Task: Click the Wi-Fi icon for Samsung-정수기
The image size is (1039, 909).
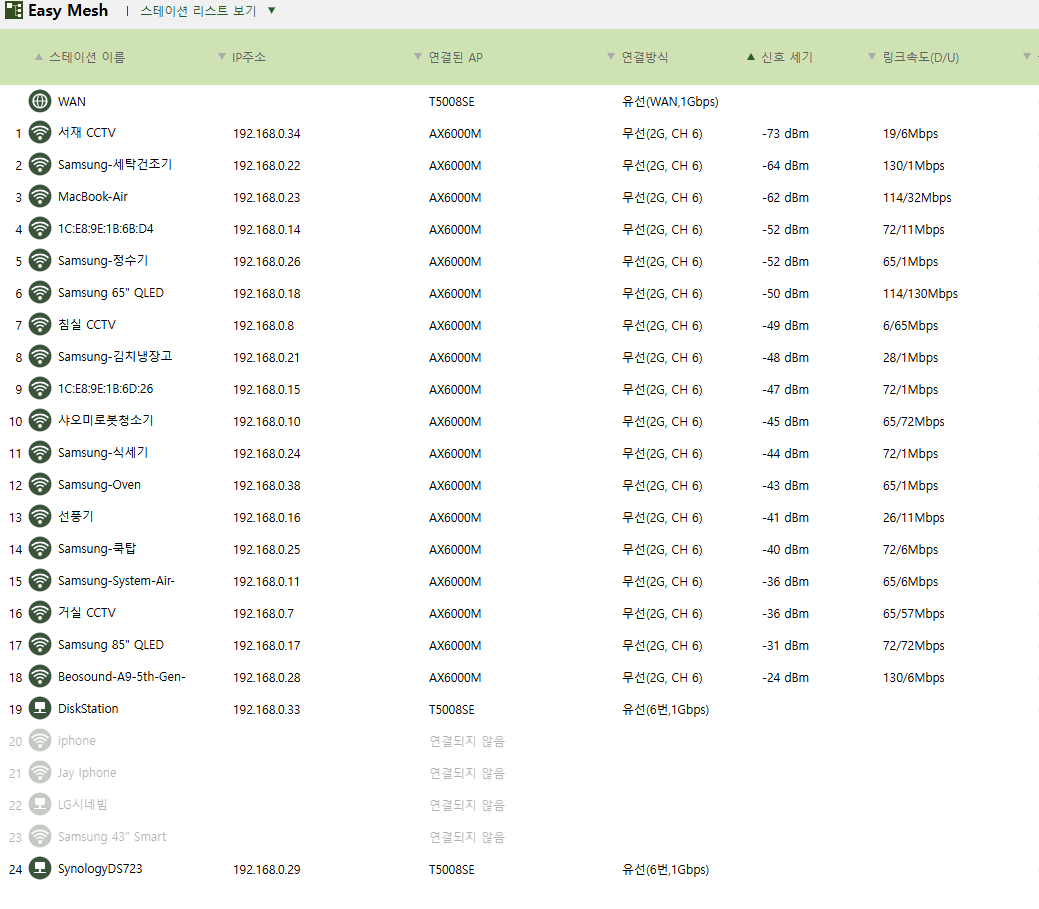Action: (x=40, y=261)
